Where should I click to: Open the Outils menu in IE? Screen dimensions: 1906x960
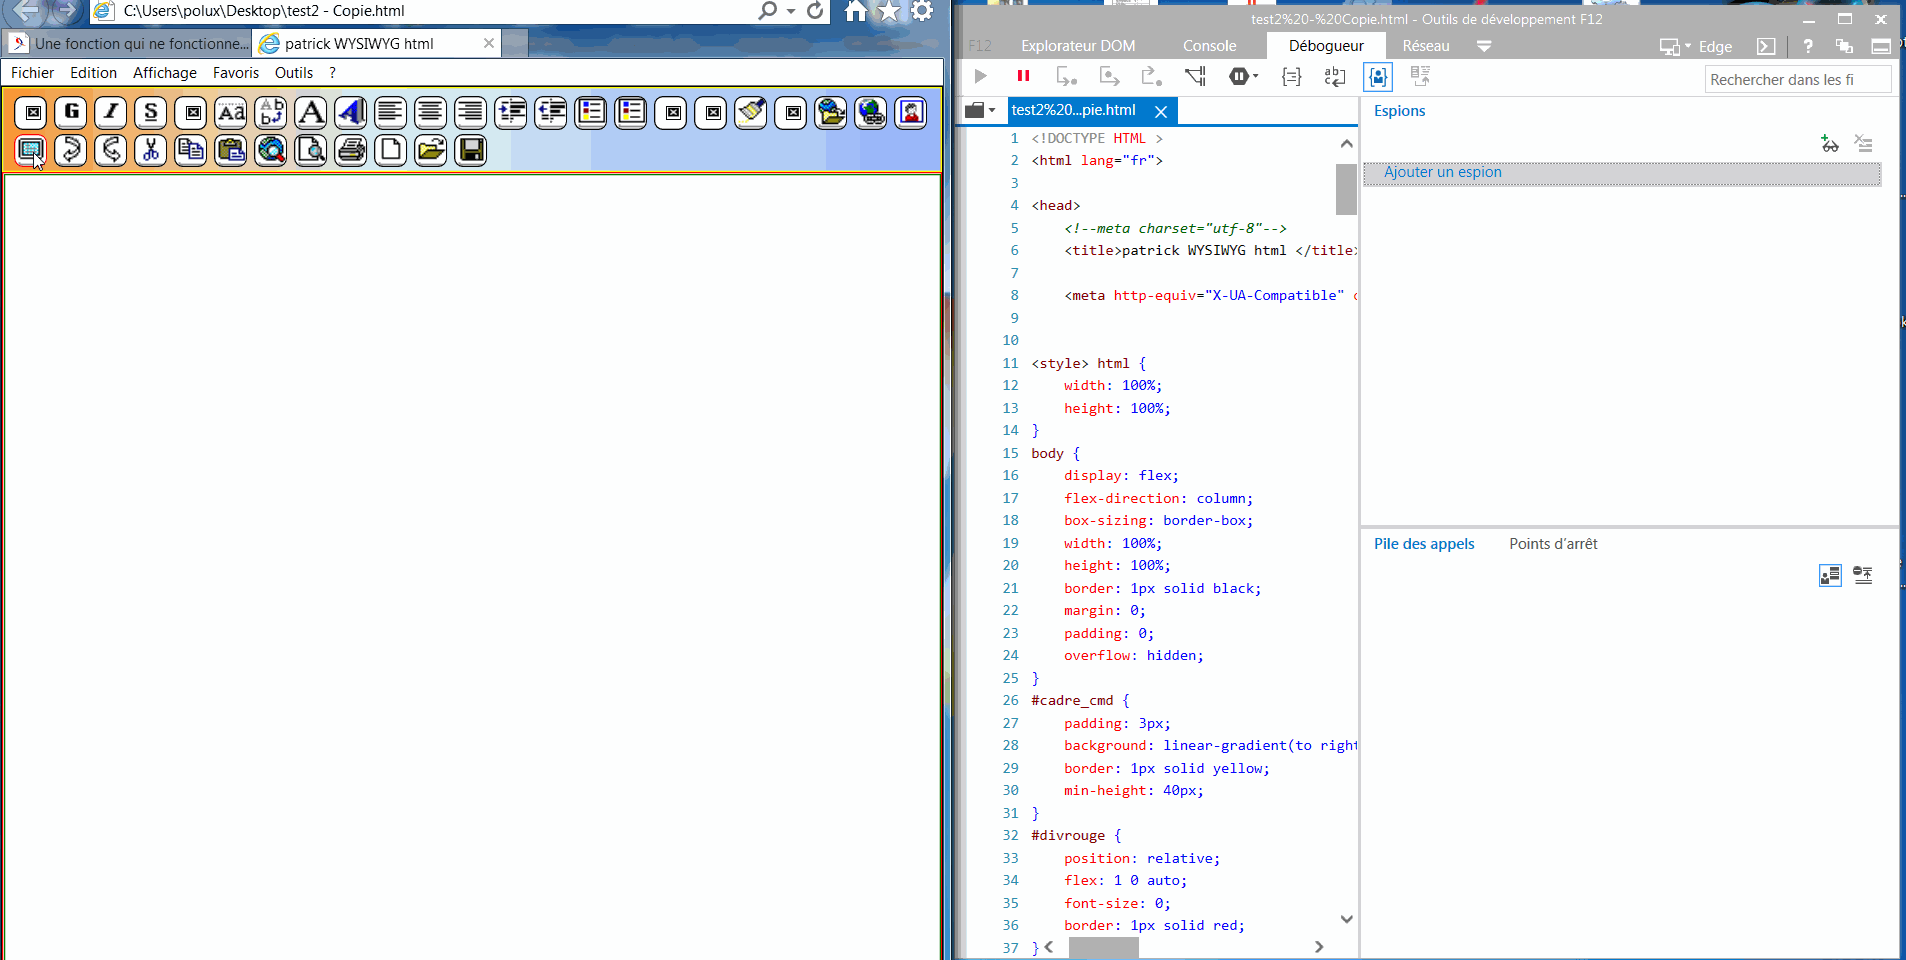pos(294,73)
